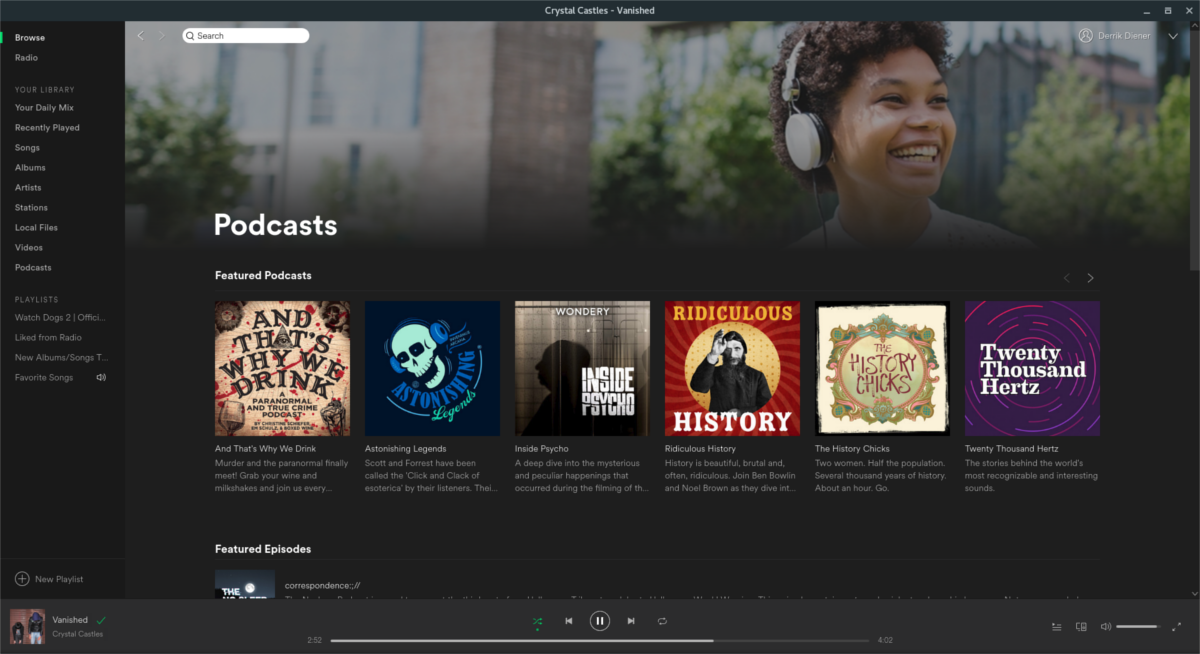Show next featured podcasts arrow
This screenshot has width=1200, height=654.
click(x=1091, y=278)
